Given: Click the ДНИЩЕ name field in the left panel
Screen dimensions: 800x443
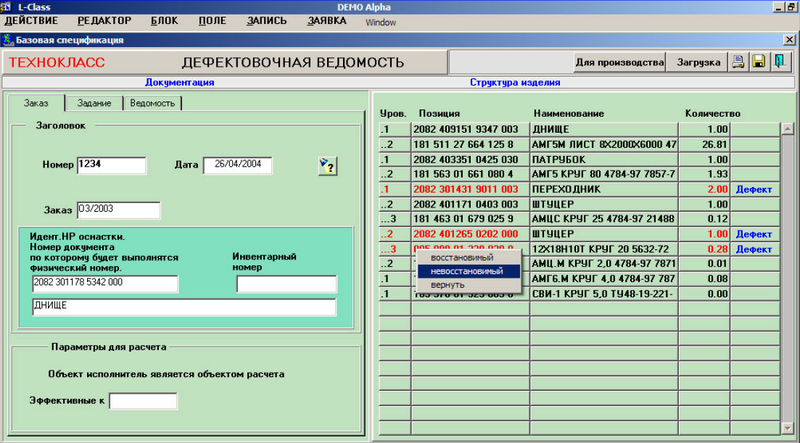Looking at the screenshot, I should point(184,307).
